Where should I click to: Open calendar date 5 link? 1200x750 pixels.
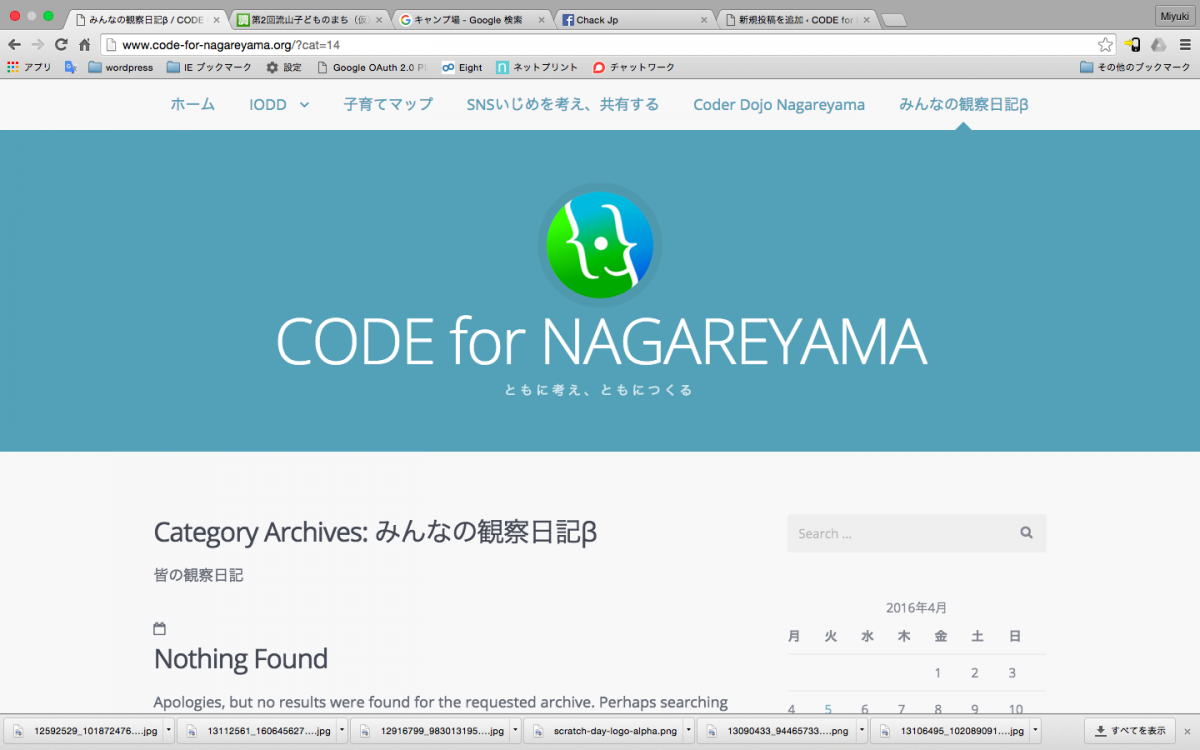[828, 710]
